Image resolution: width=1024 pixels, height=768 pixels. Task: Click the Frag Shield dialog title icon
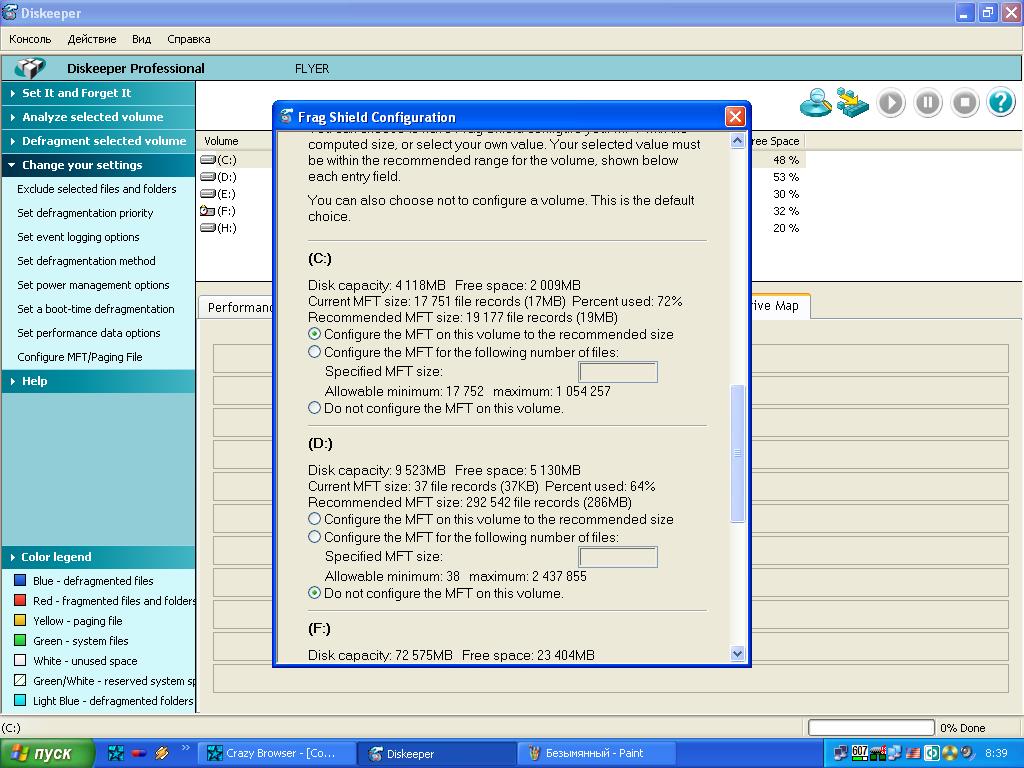[x=286, y=117]
